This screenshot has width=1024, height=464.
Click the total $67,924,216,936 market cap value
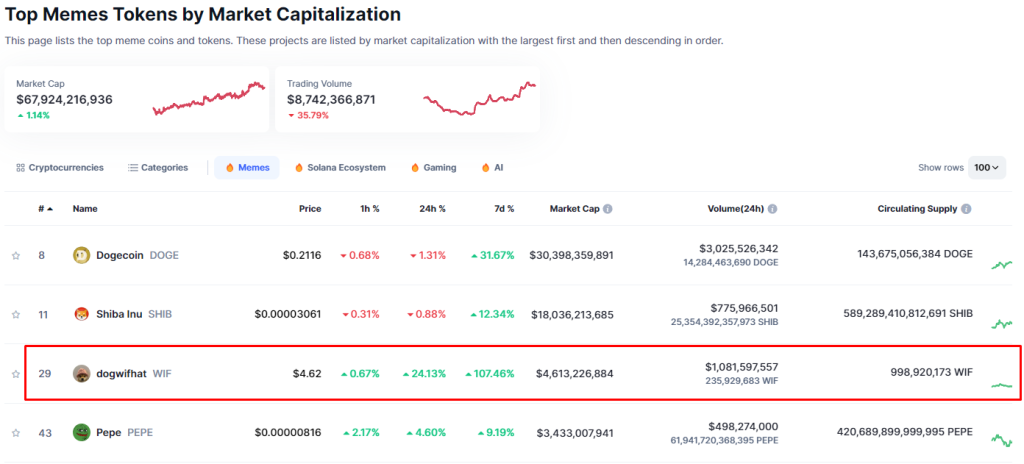tap(64, 99)
